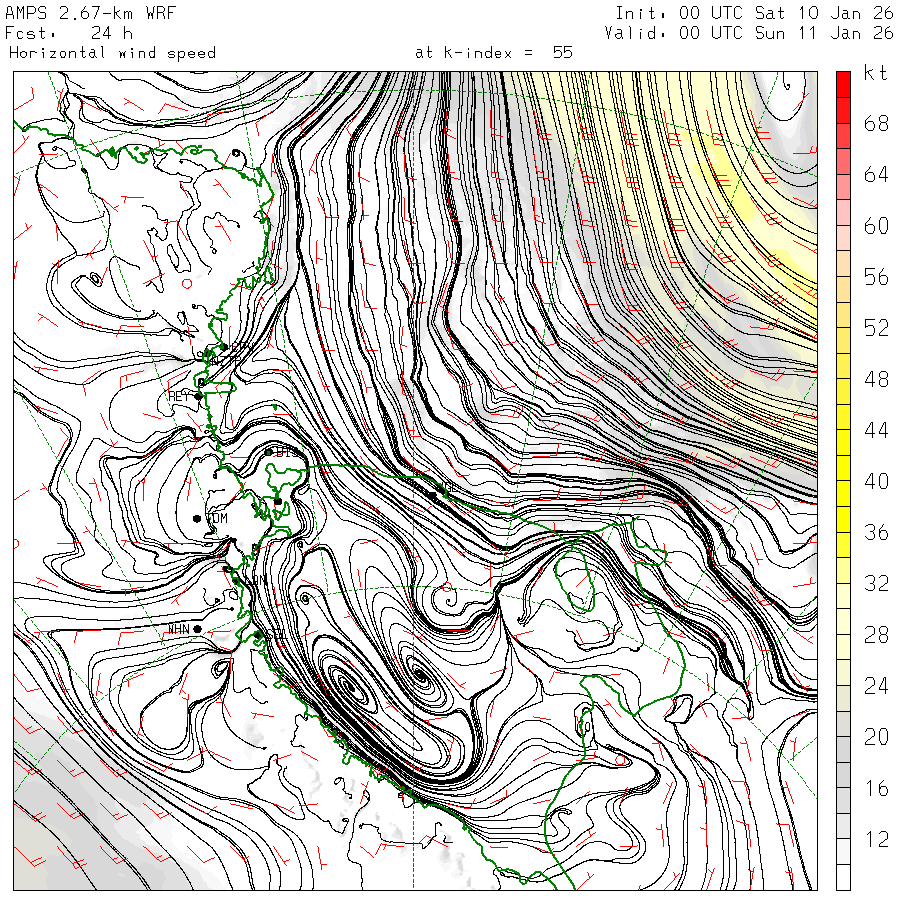Screen dimensions: 900x900
Task: Pick the red swatch at the color bar top
Action: pos(843,84)
